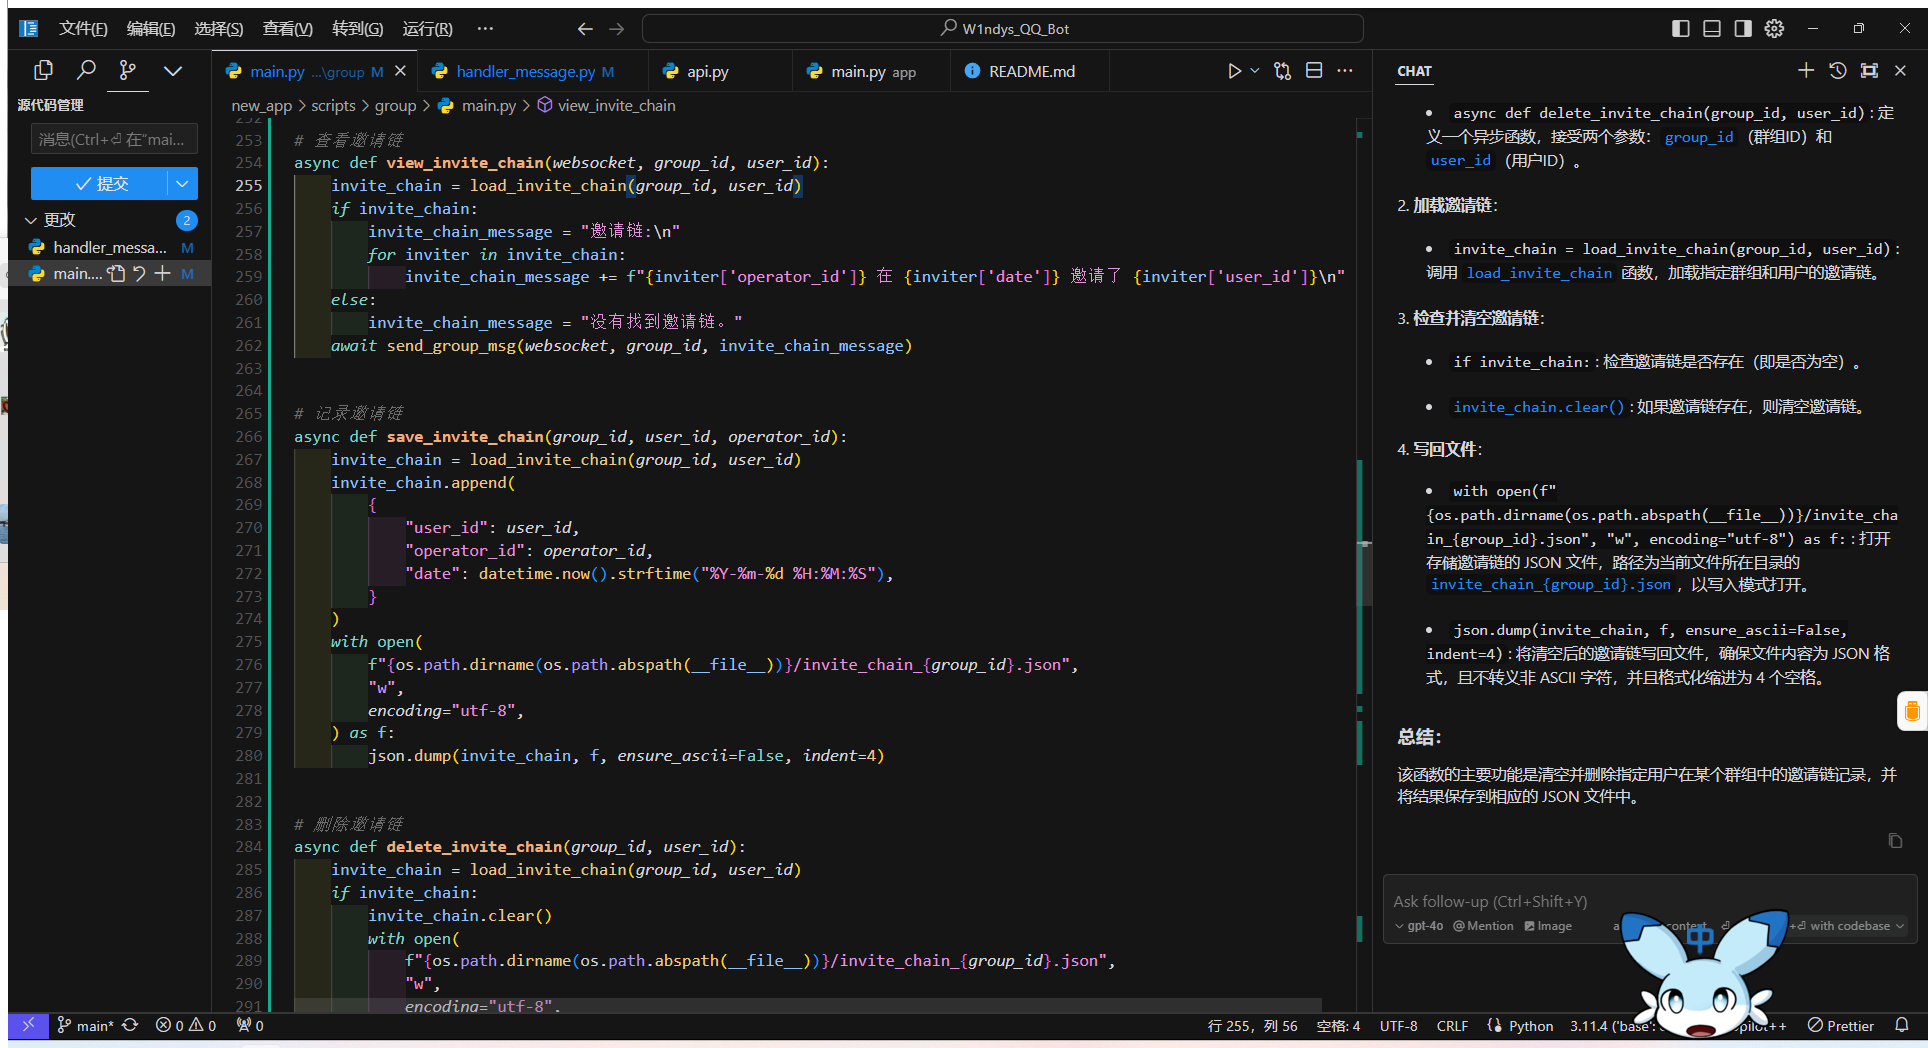Split the editor to the right
The image size is (1928, 1048).
pyautogui.click(x=1314, y=71)
